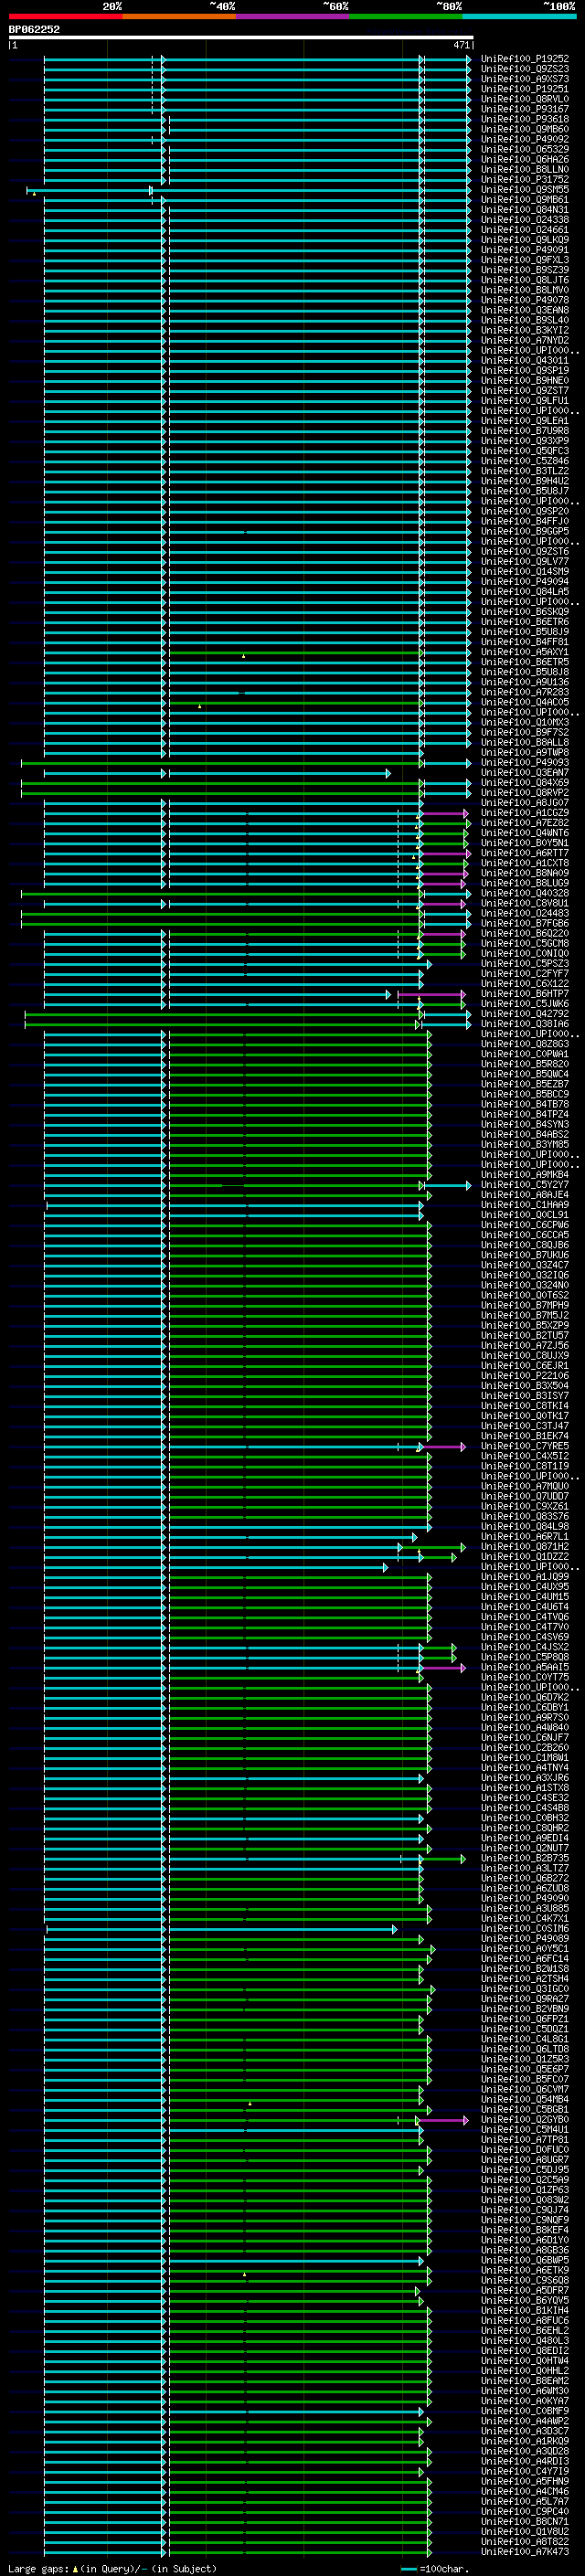Select label UniRef100_A7NYD2

tap(524, 341)
